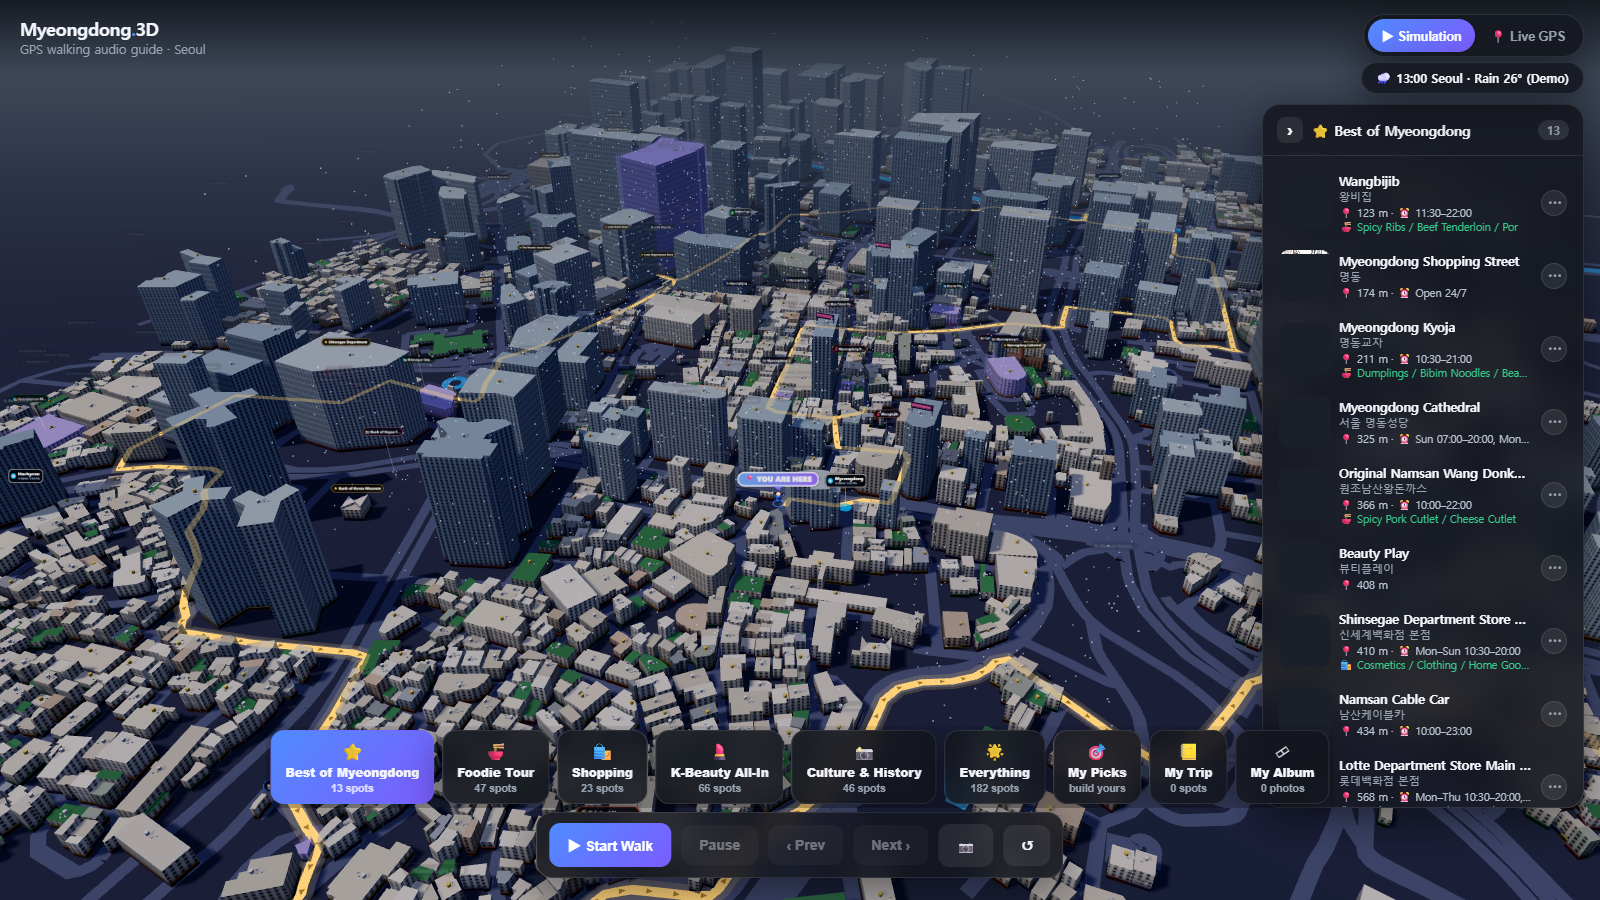Go to the Next stop
1600x900 pixels.
click(890, 846)
